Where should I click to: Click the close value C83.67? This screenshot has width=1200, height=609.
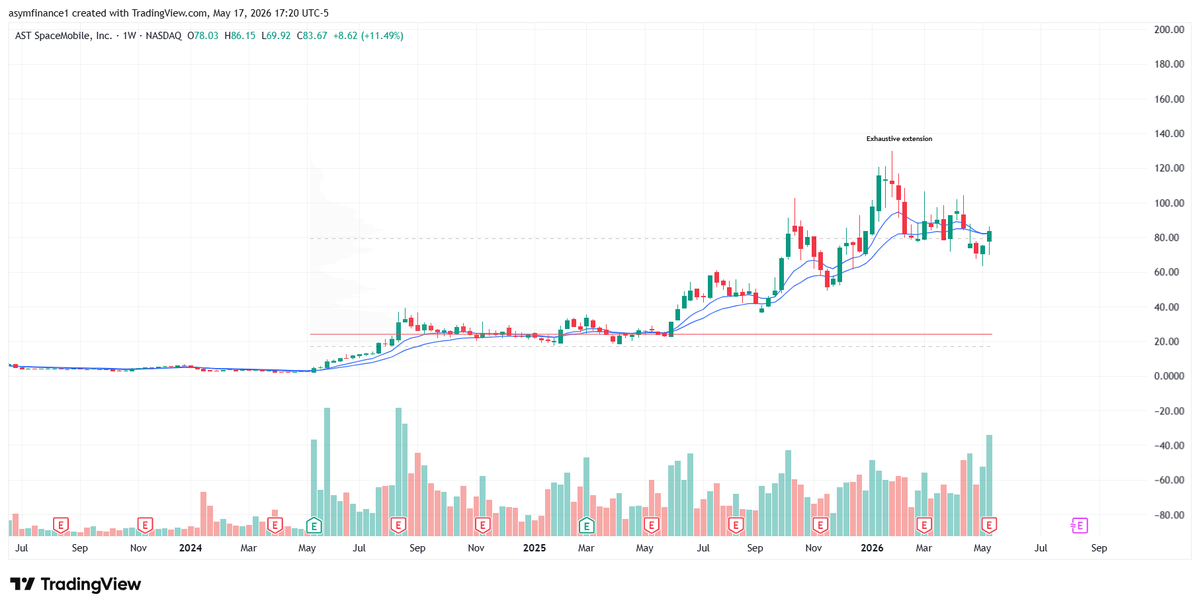(x=311, y=36)
